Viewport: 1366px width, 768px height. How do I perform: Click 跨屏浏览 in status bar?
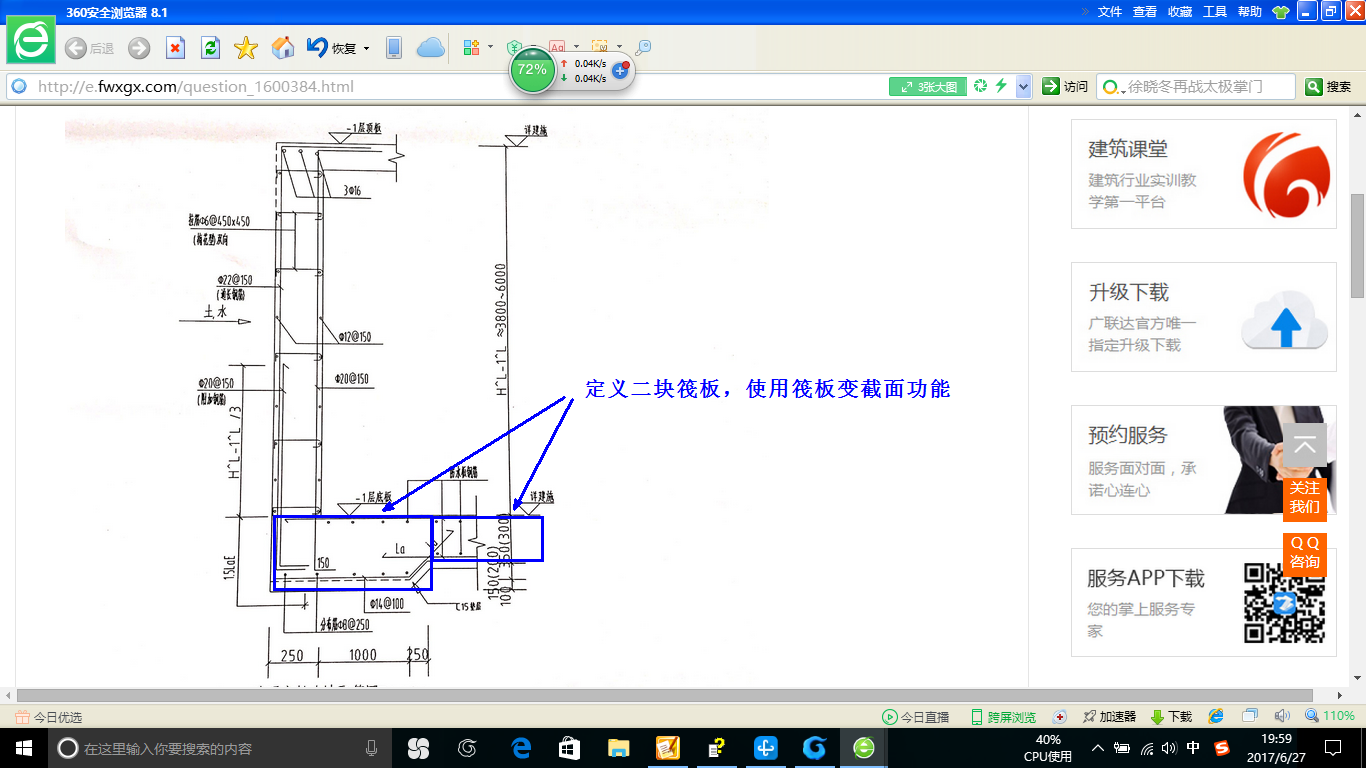(1003, 717)
